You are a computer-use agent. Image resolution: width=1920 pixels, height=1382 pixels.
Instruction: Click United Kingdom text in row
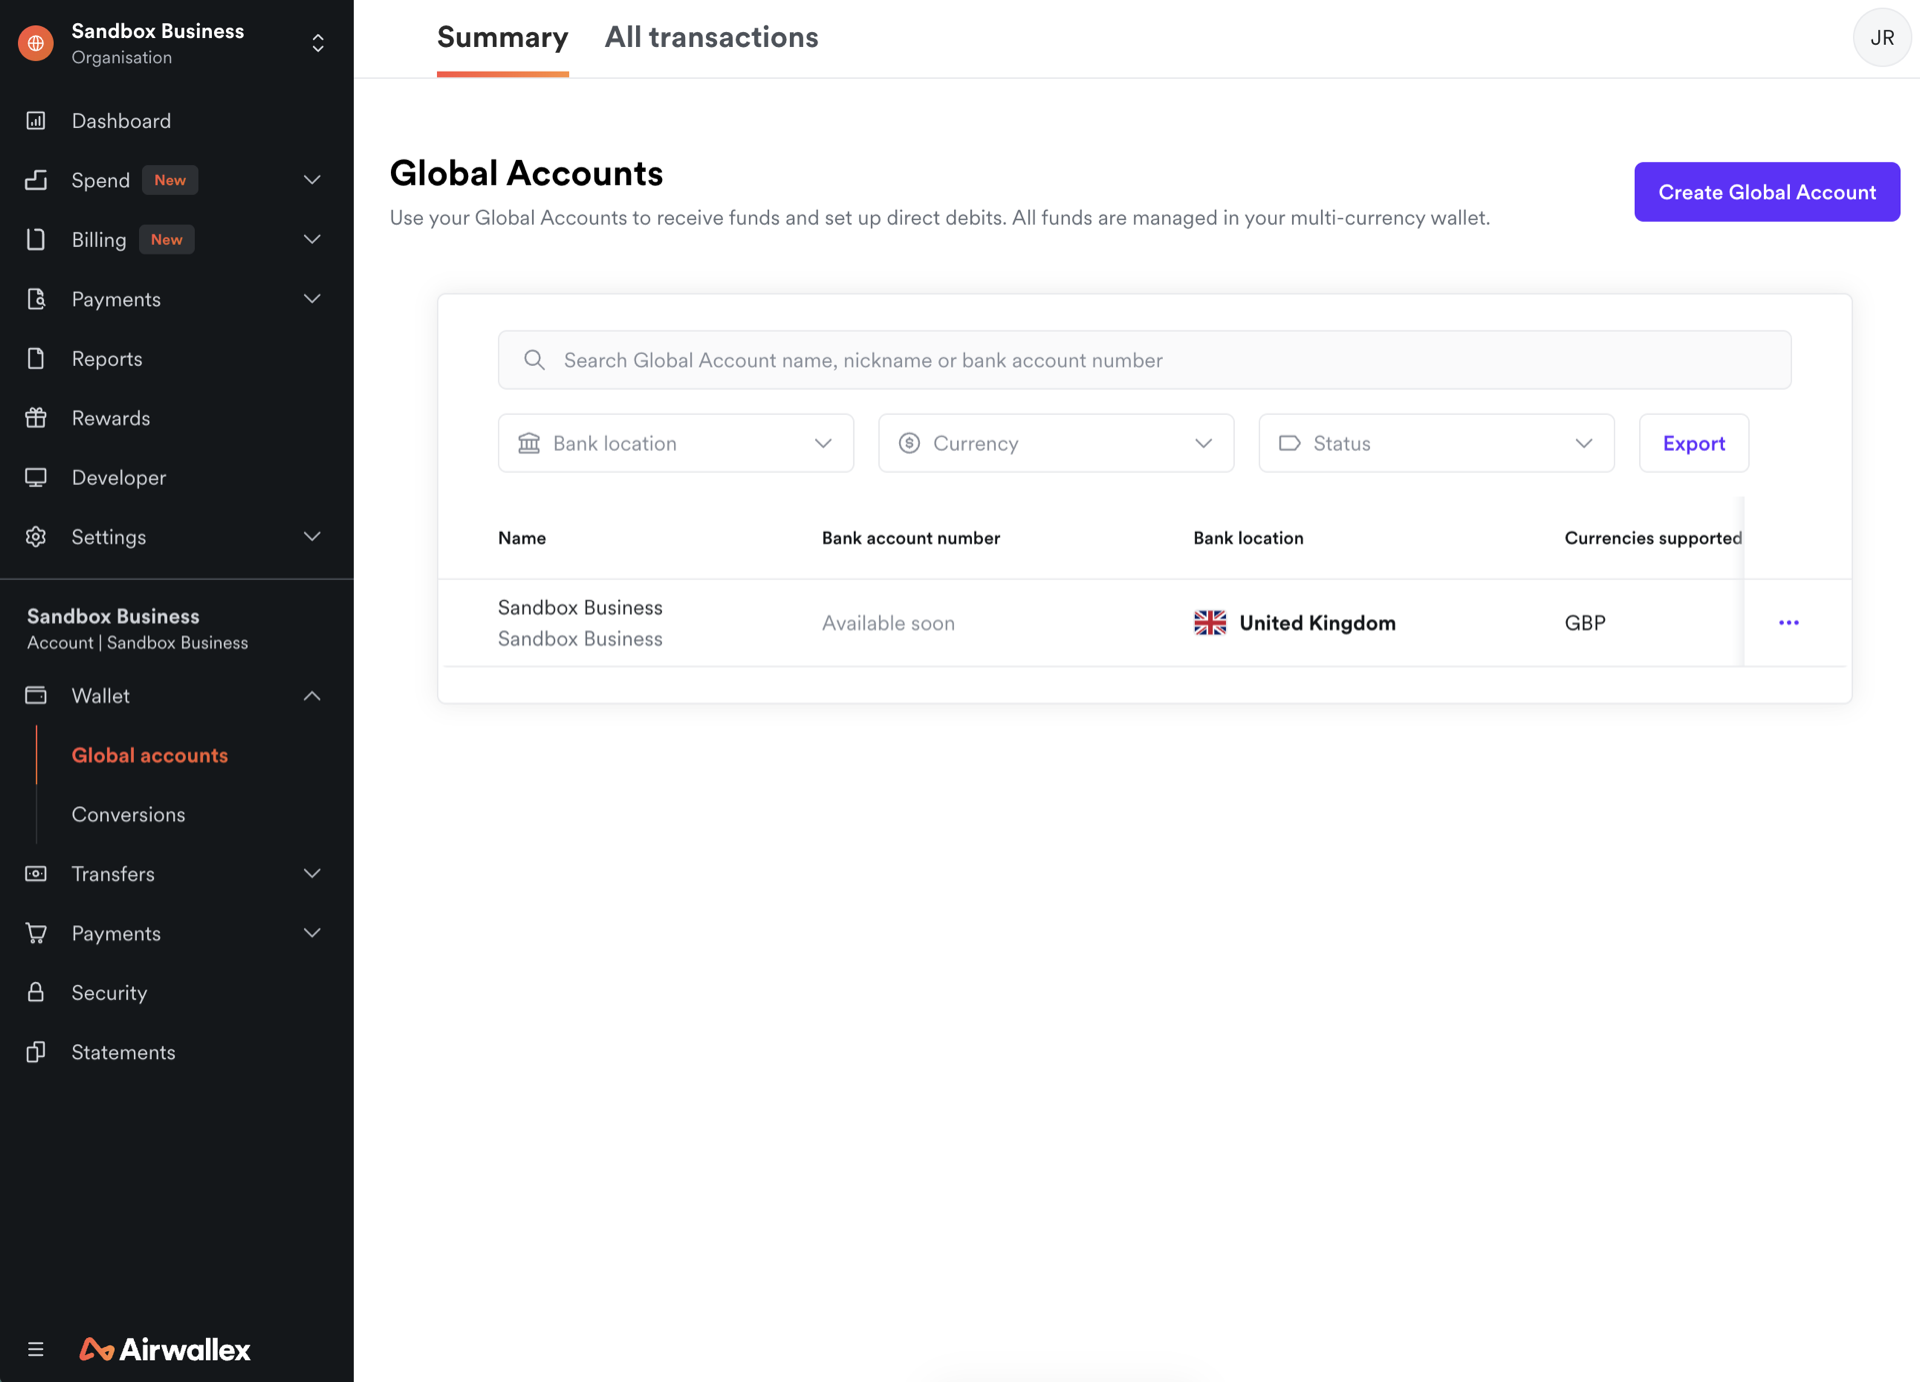pos(1317,623)
